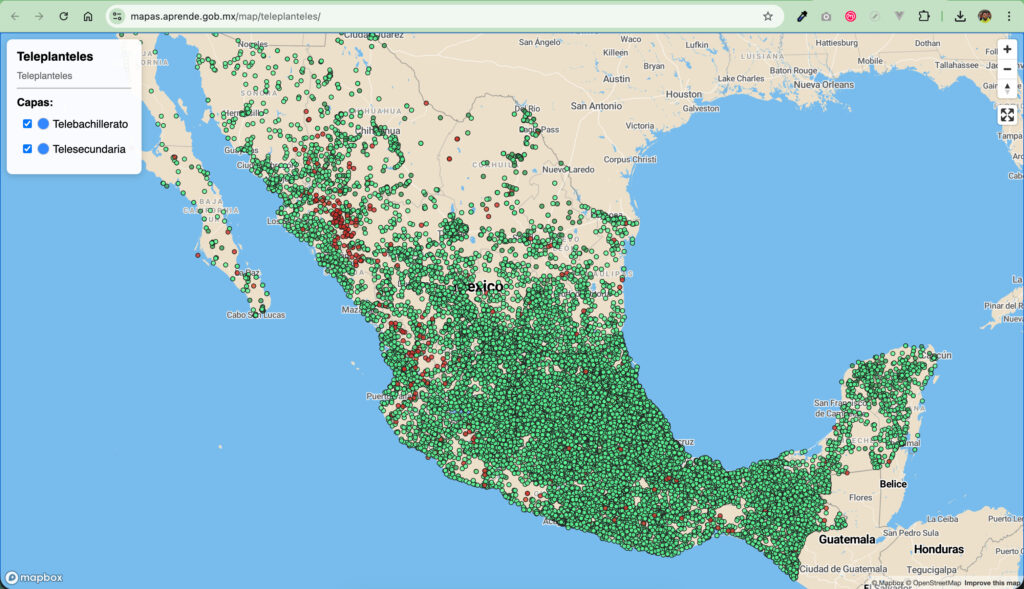View site information in address bar
The width and height of the screenshot is (1024, 589).
coord(117,16)
